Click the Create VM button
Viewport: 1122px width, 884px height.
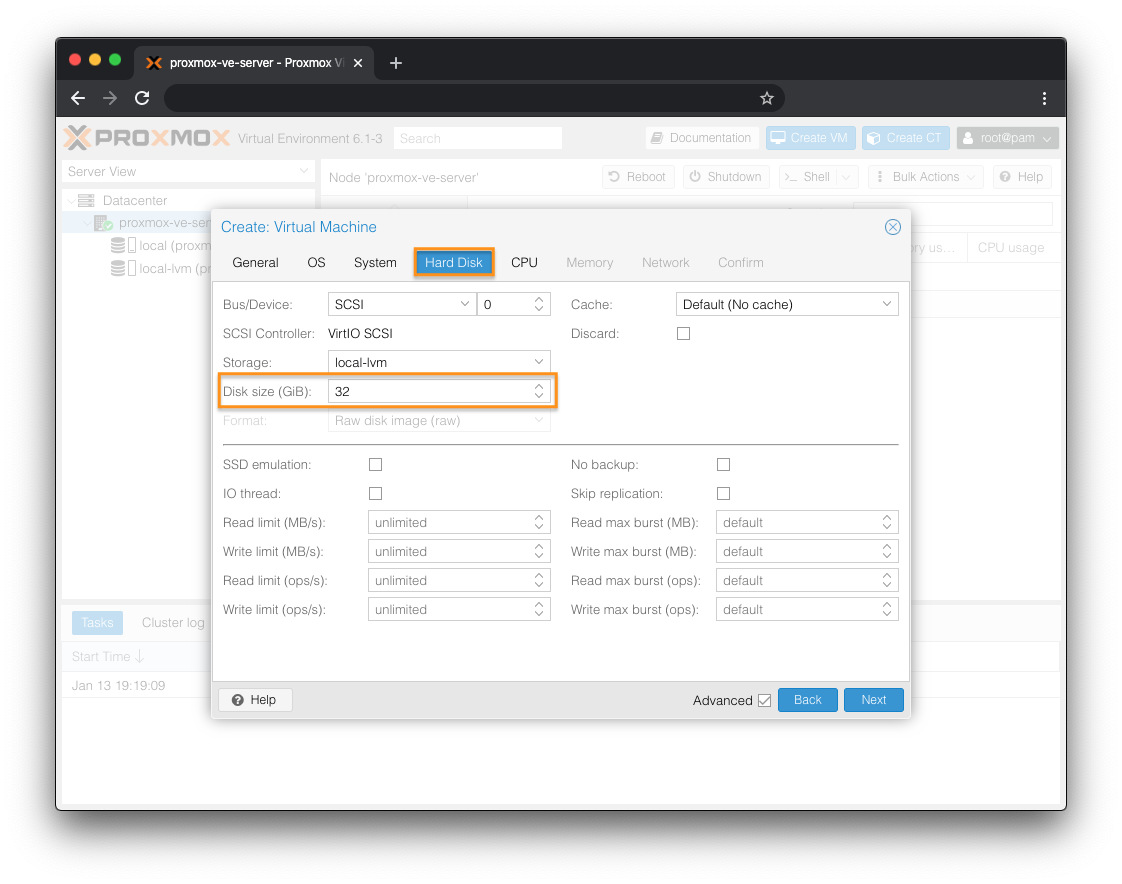(811, 138)
